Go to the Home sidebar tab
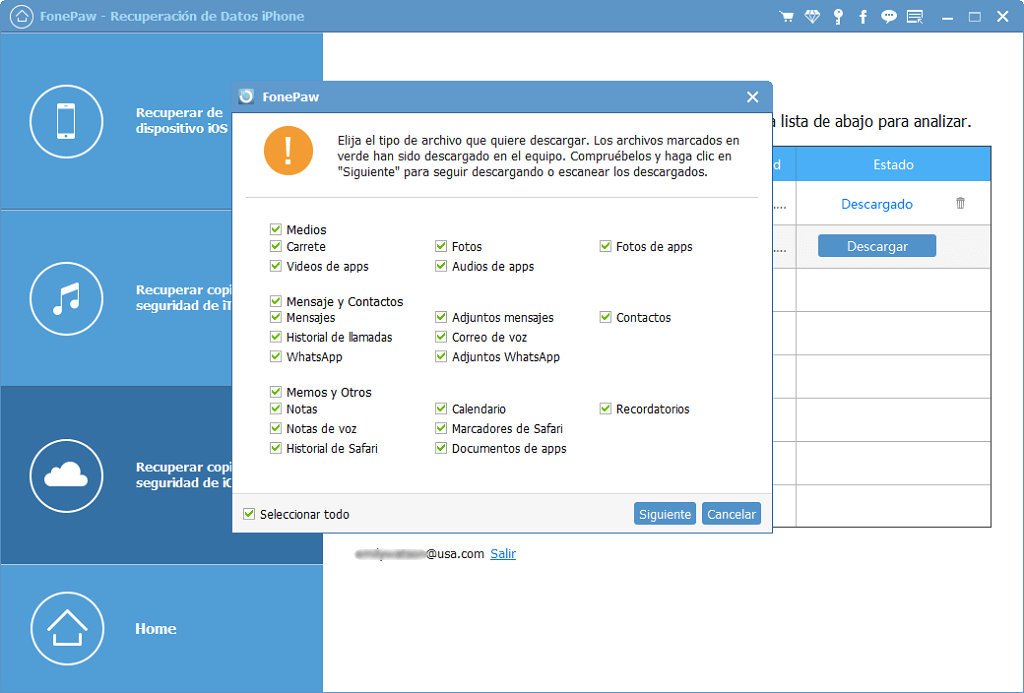 point(161,628)
